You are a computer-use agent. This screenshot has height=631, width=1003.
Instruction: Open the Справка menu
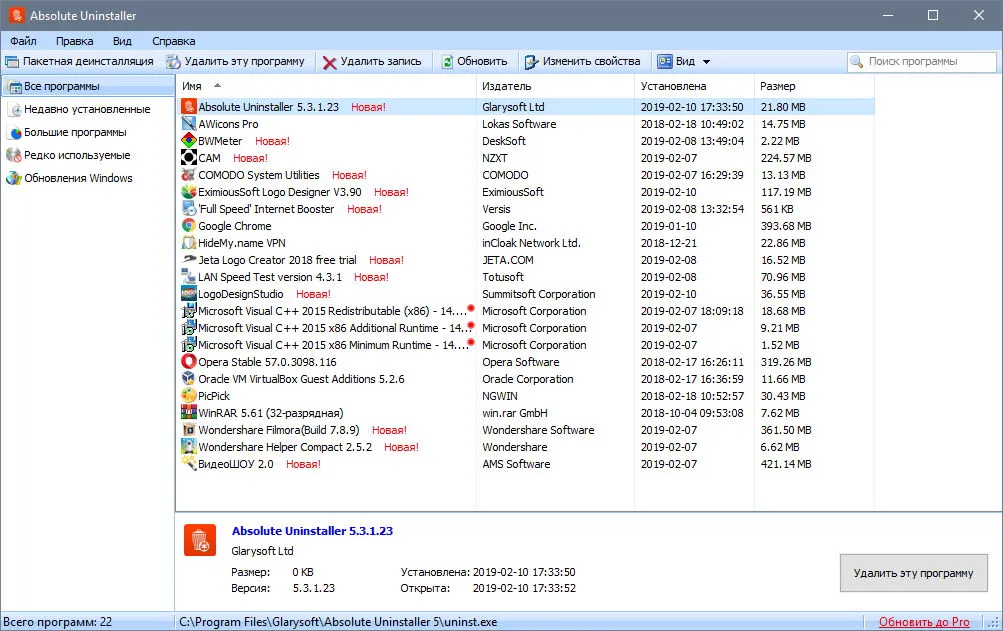click(173, 41)
